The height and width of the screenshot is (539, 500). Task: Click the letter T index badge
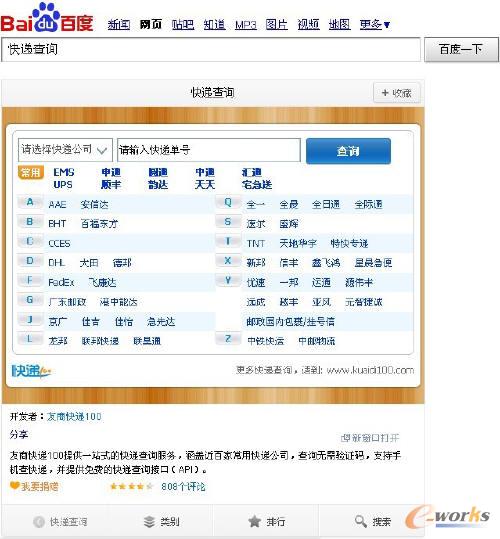coord(228,241)
